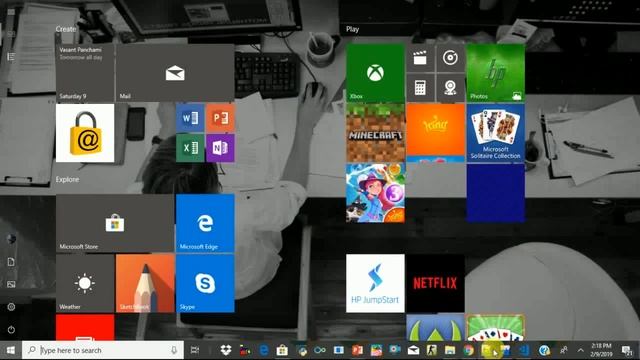This screenshot has width=640, height=360.
Task: Open Settings gear in Start sidebar
Action: (x=11, y=307)
